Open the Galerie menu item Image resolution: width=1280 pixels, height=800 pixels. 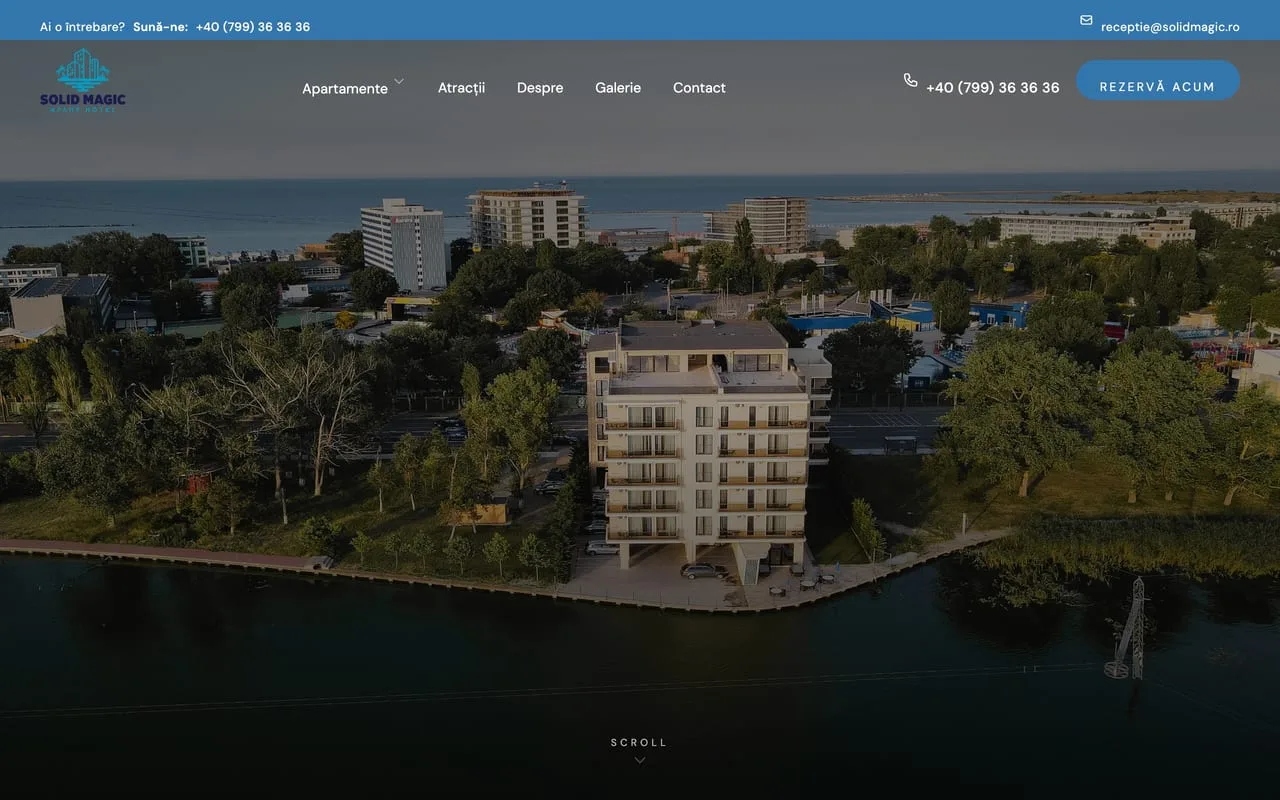[618, 88]
